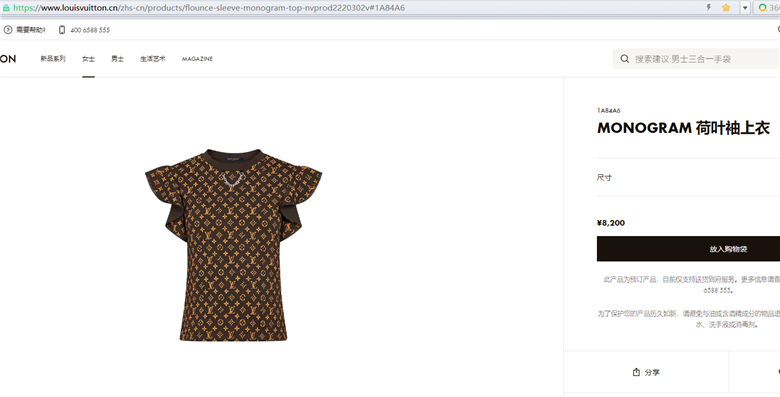Click the ¥8,200 price

pos(611,223)
